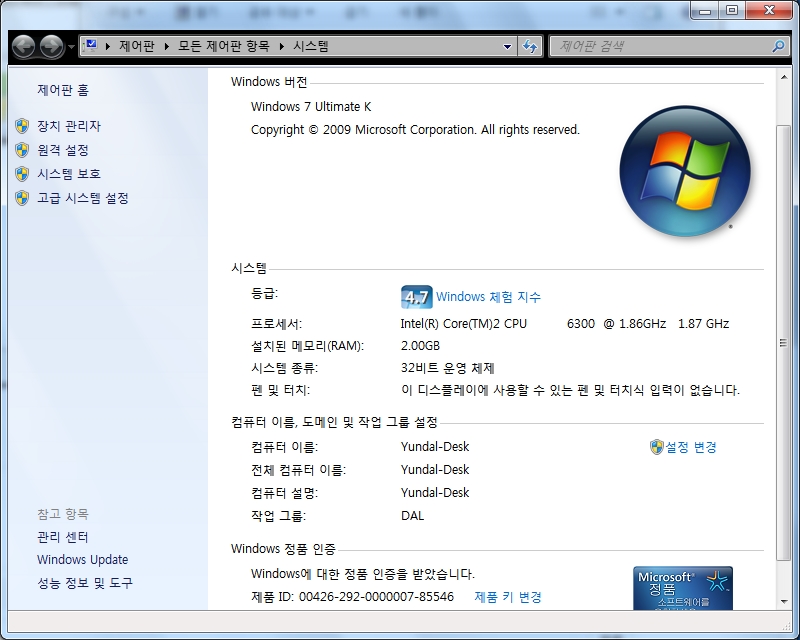Click the scrollbar down arrow
The width and height of the screenshot is (800, 640).
(784, 602)
